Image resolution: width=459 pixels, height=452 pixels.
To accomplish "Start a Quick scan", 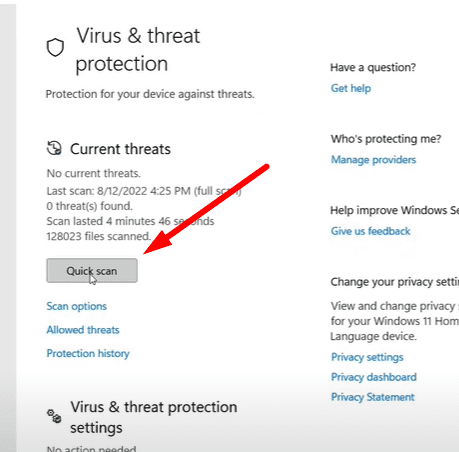I will point(92,271).
